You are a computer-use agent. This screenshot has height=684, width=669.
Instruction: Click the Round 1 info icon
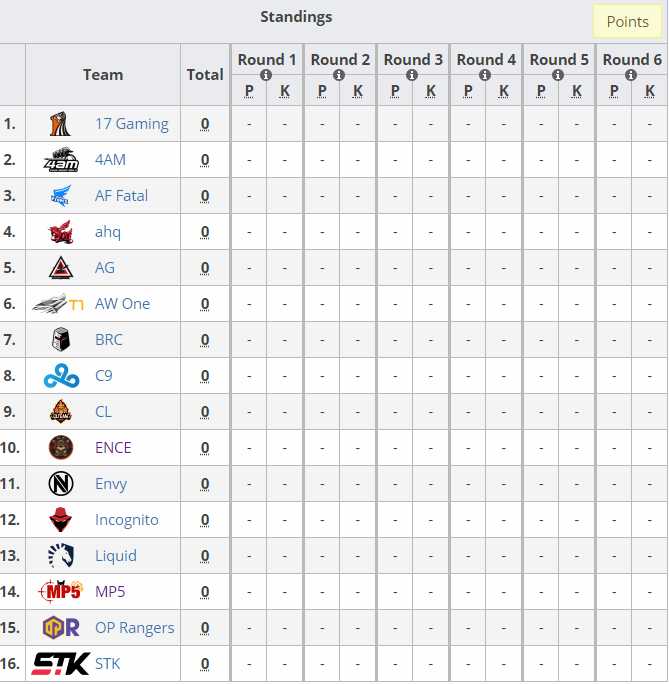266,75
